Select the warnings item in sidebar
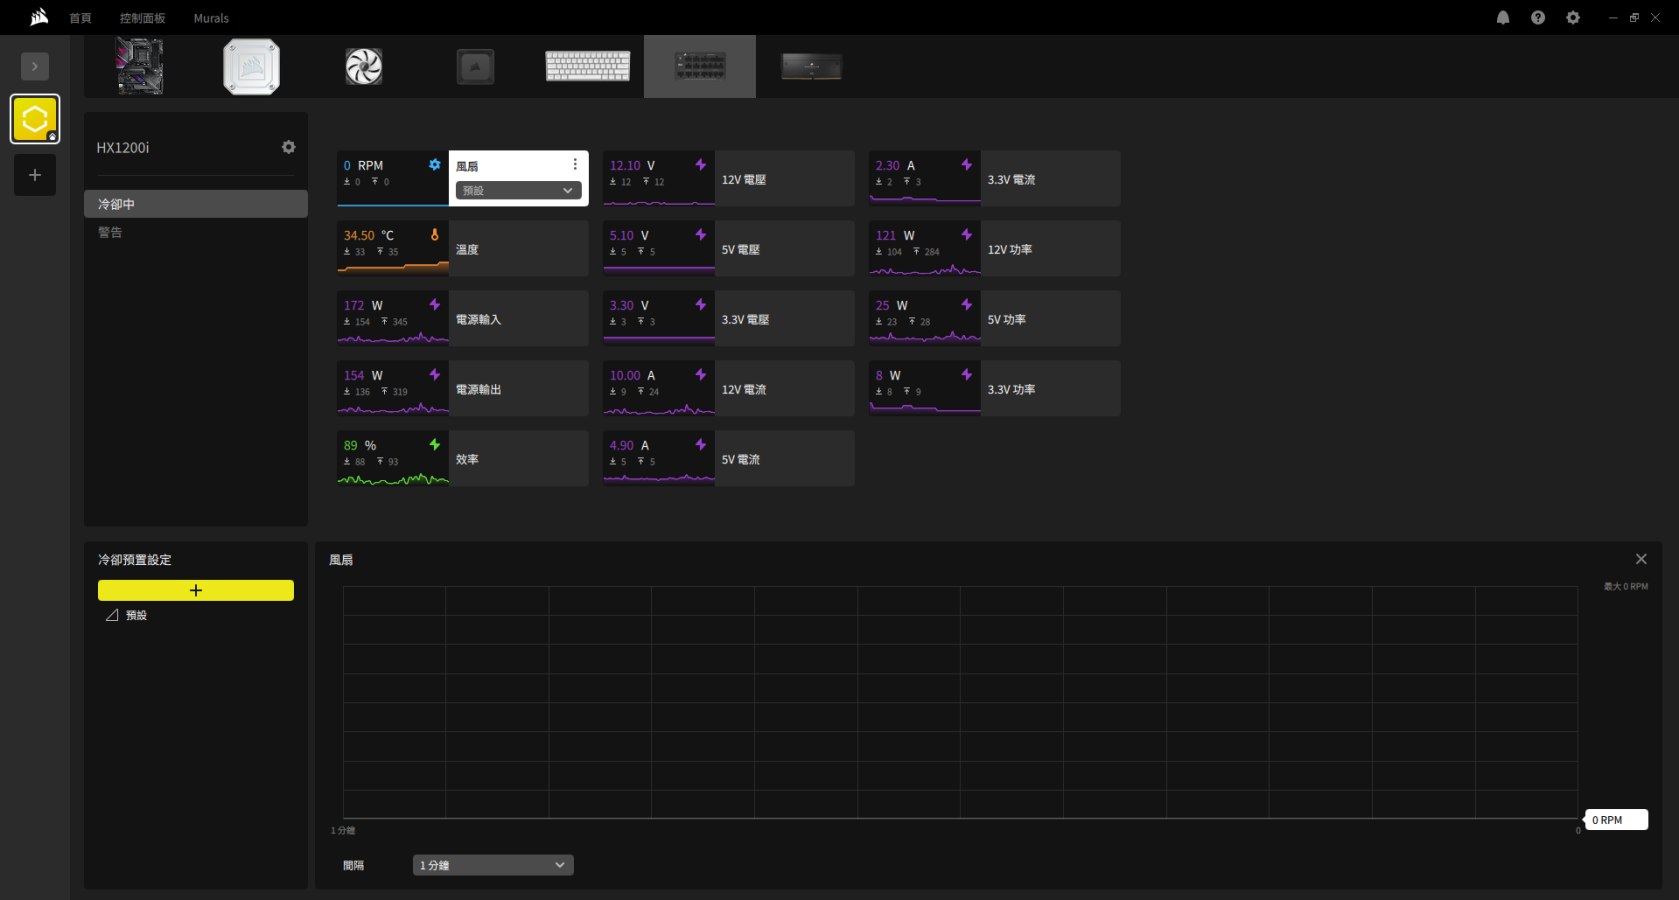Viewport: 1679px width, 900px height. click(110, 233)
